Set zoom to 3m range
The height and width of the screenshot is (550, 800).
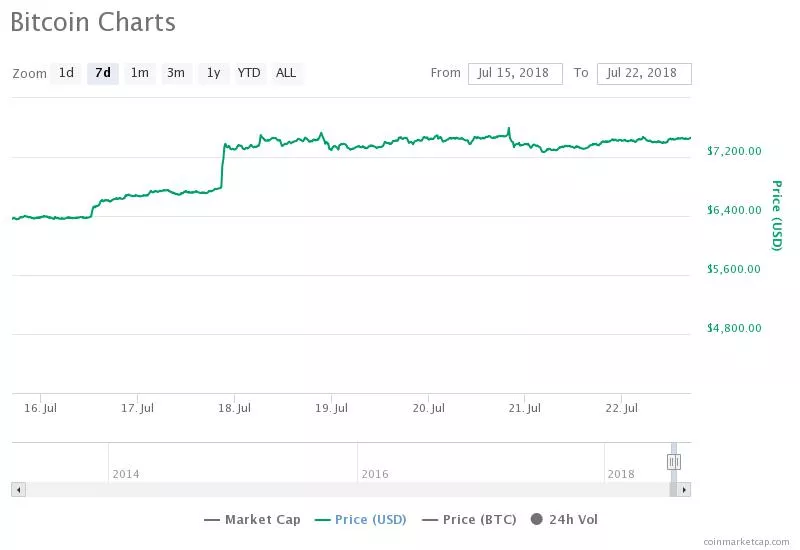pos(176,73)
